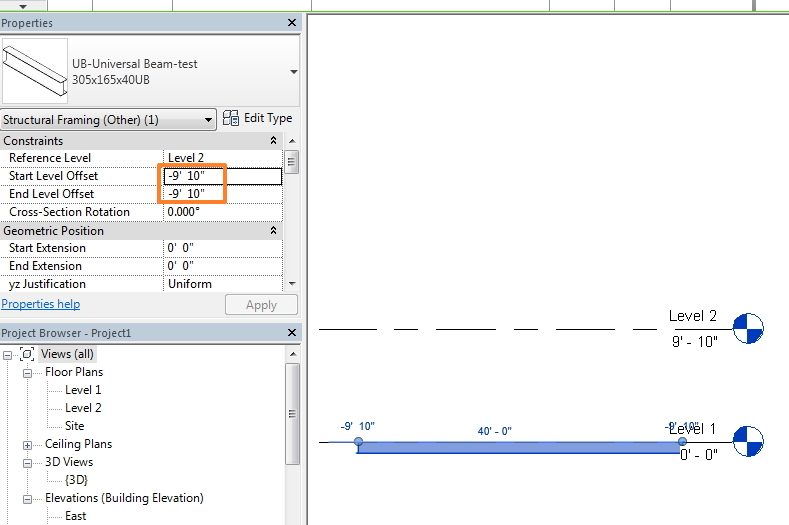
Task: Open the {3D} view
Action: [76, 480]
